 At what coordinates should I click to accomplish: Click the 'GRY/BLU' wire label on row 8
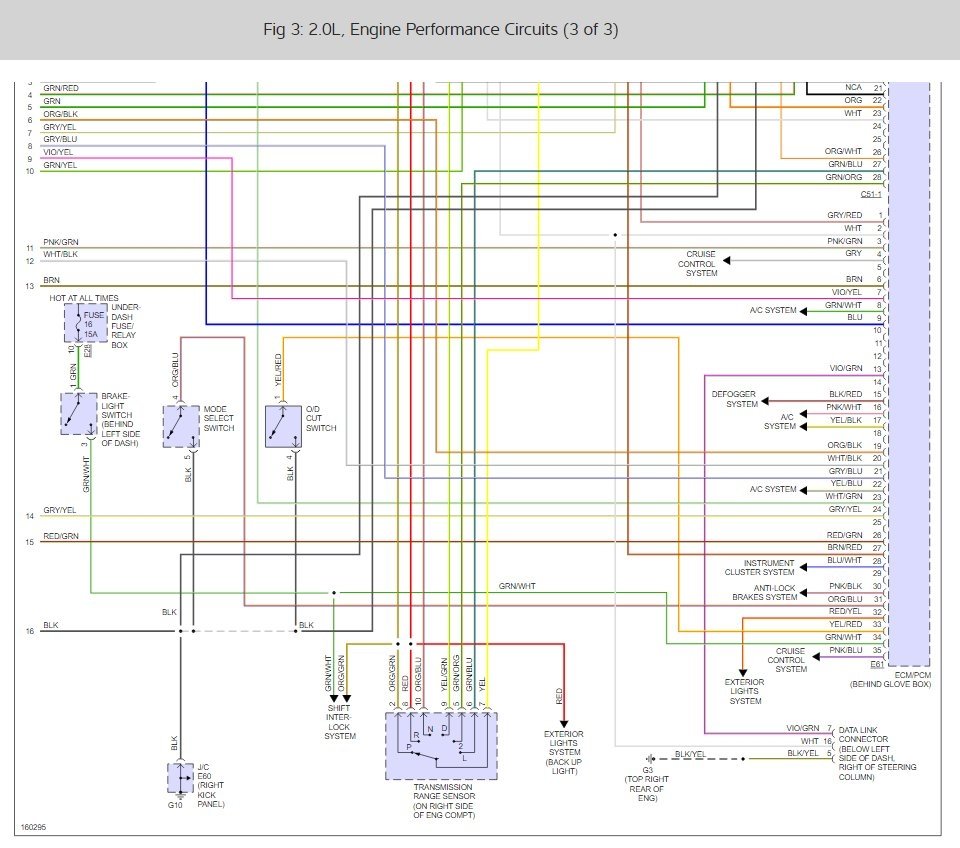click(x=60, y=139)
